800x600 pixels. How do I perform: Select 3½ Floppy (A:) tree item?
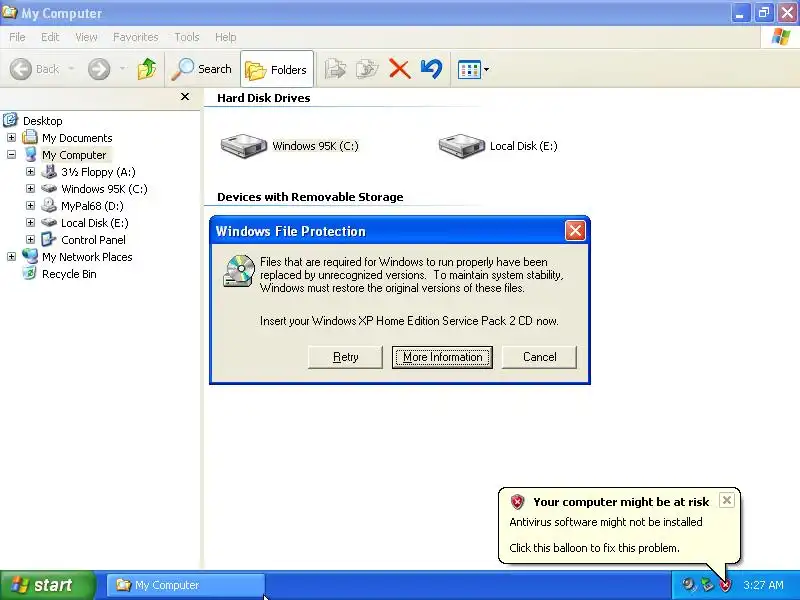pos(98,172)
